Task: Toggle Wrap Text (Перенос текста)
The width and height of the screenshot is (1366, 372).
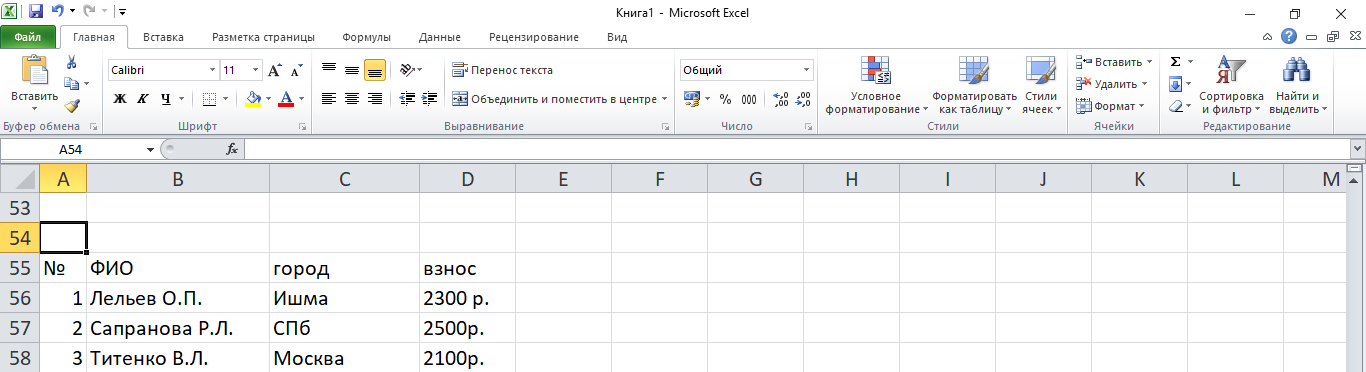Action: [502, 70]
